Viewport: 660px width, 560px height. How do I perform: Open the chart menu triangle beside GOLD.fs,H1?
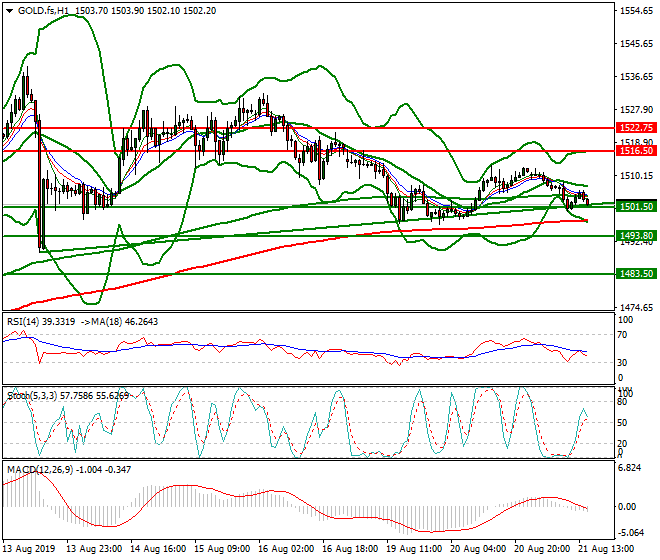pos(9,11)
